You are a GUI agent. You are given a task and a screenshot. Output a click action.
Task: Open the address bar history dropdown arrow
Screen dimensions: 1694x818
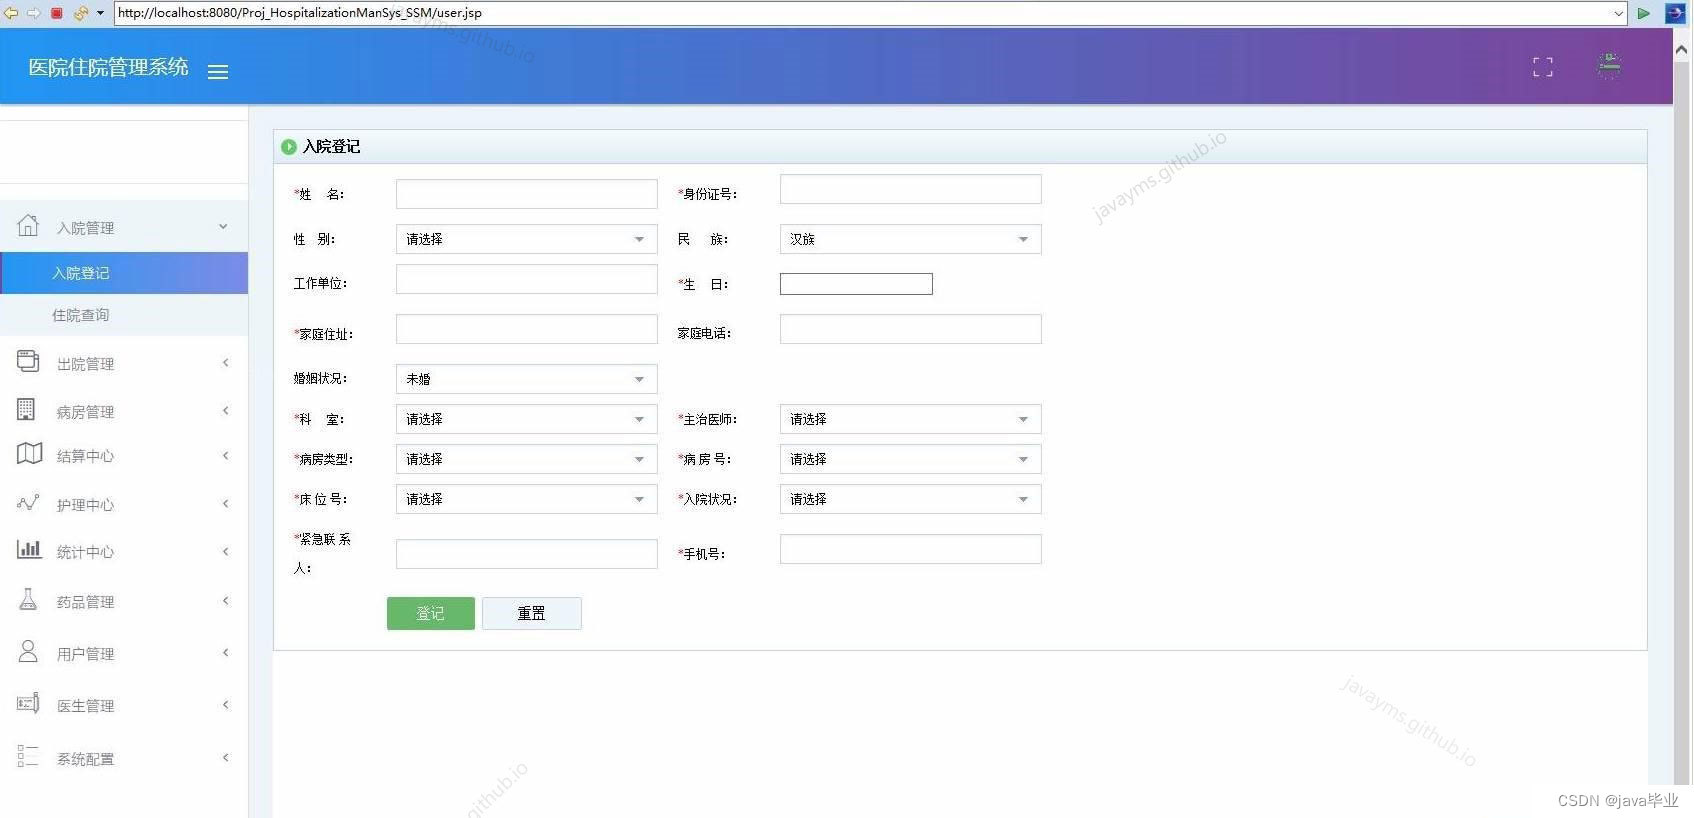[x=1618, y=13]
